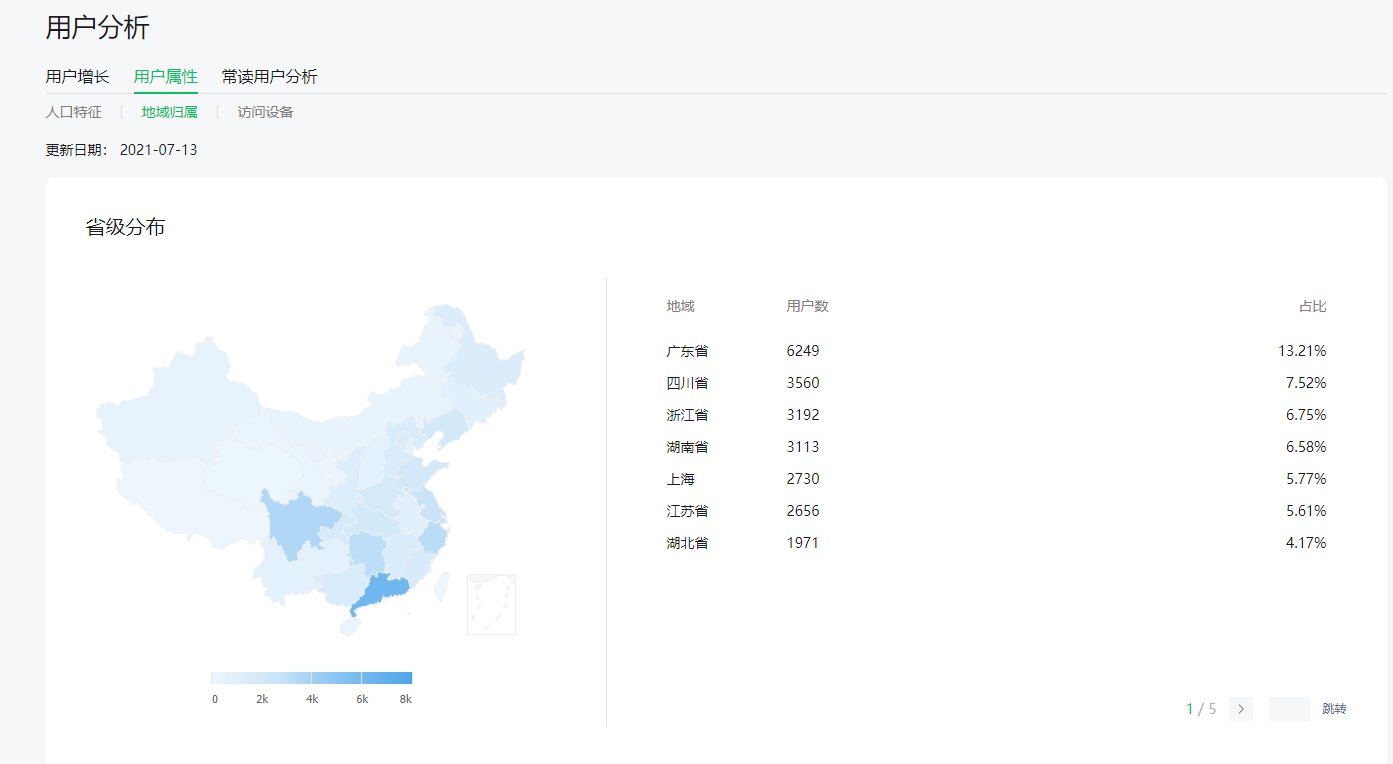Click the 占比 column header

pos(1312,306)
